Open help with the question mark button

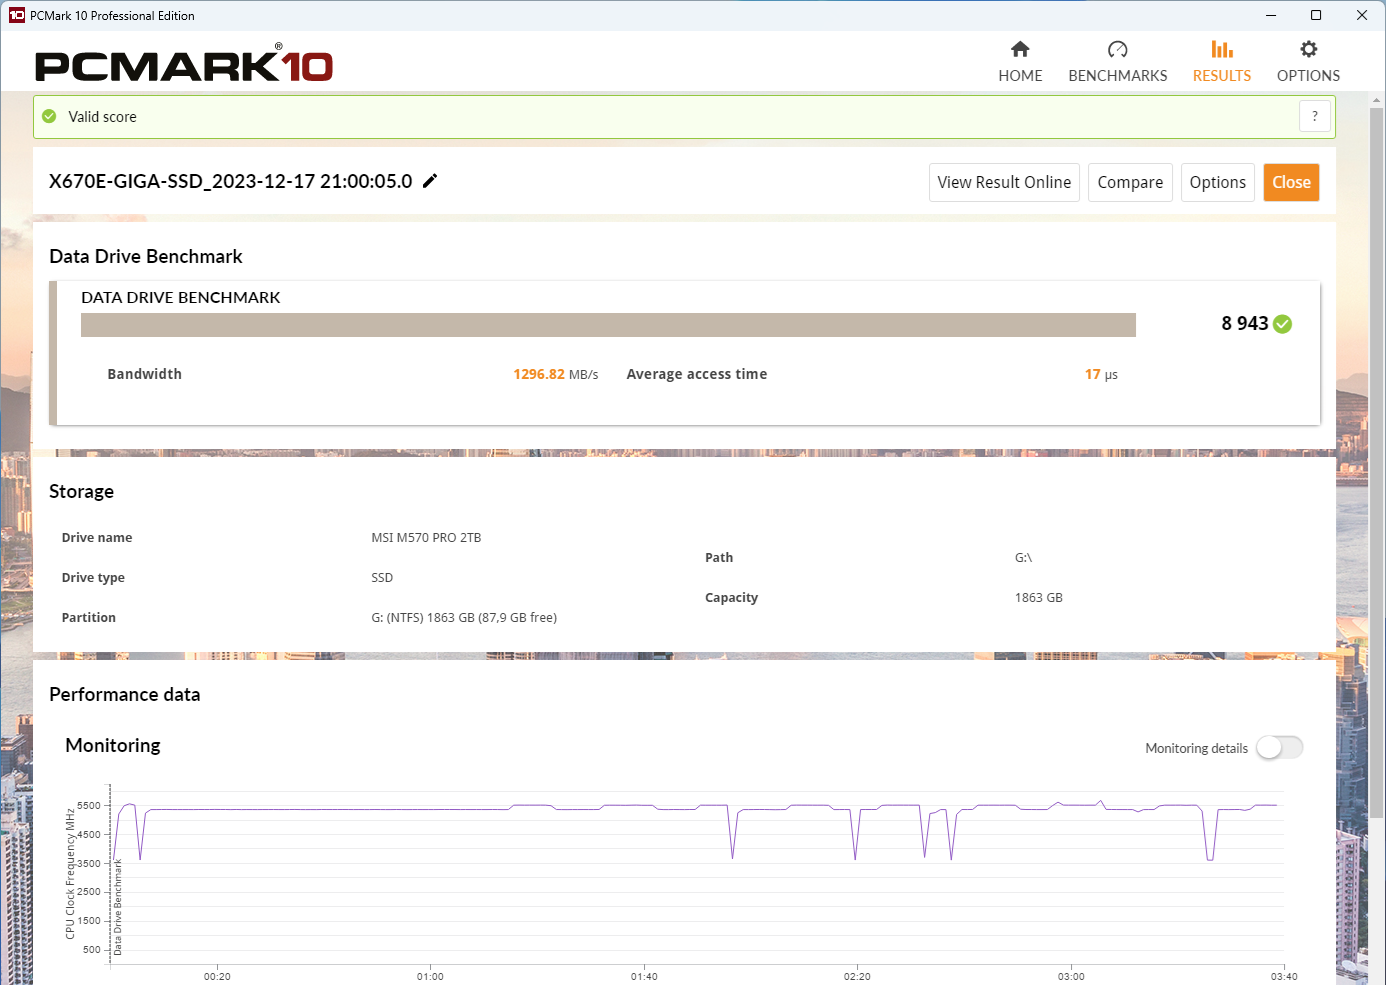pyautogui.click(x=1315, y=116)
